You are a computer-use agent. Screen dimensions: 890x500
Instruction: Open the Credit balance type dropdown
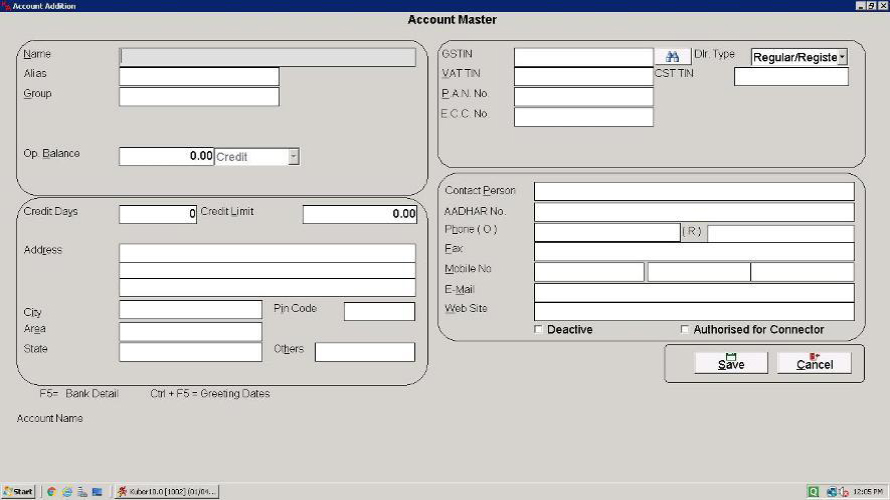pyautogui.click(x=293, y=157)
